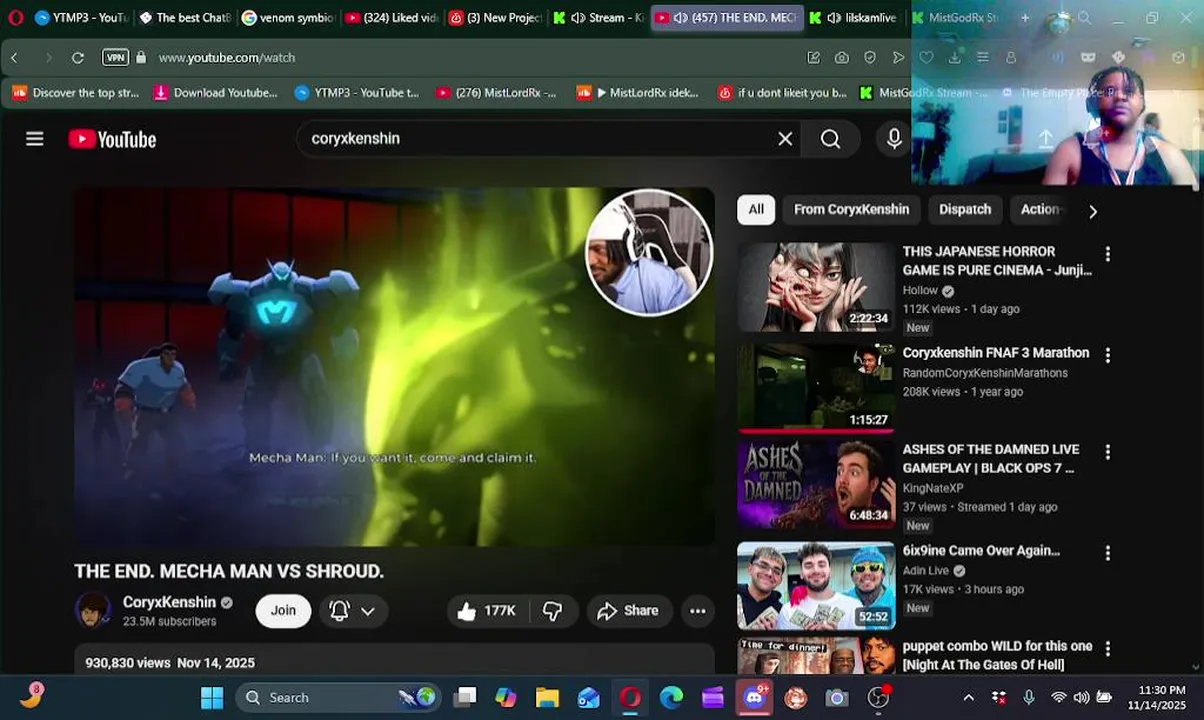Toggle the Opera VPN badge

116,58
